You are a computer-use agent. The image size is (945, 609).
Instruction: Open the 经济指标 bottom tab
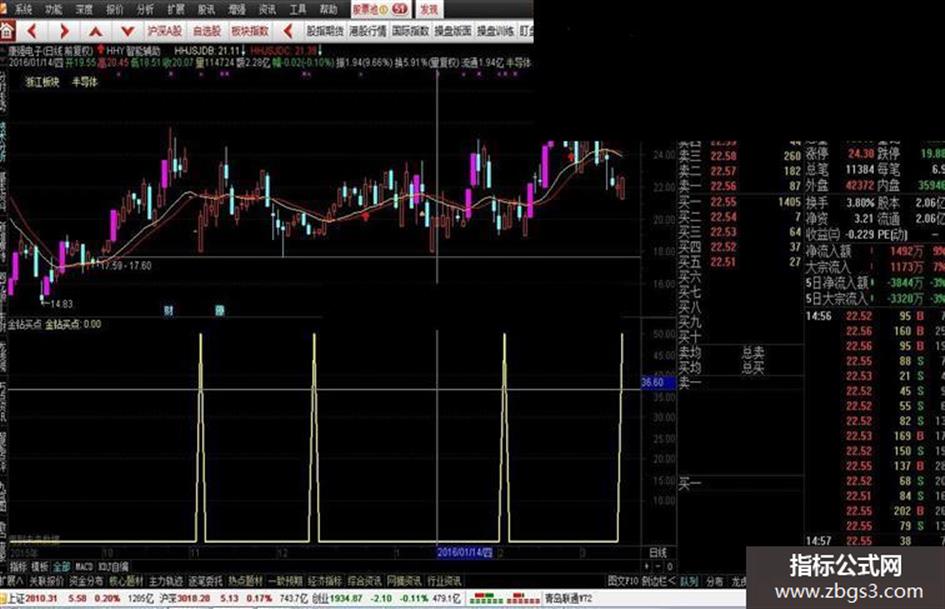pos(325,581)
